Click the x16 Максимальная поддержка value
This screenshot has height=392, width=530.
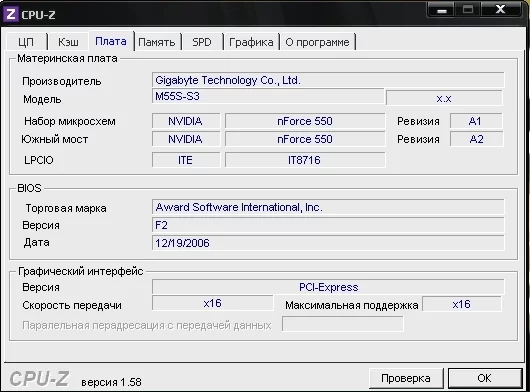tap(462, 304)
